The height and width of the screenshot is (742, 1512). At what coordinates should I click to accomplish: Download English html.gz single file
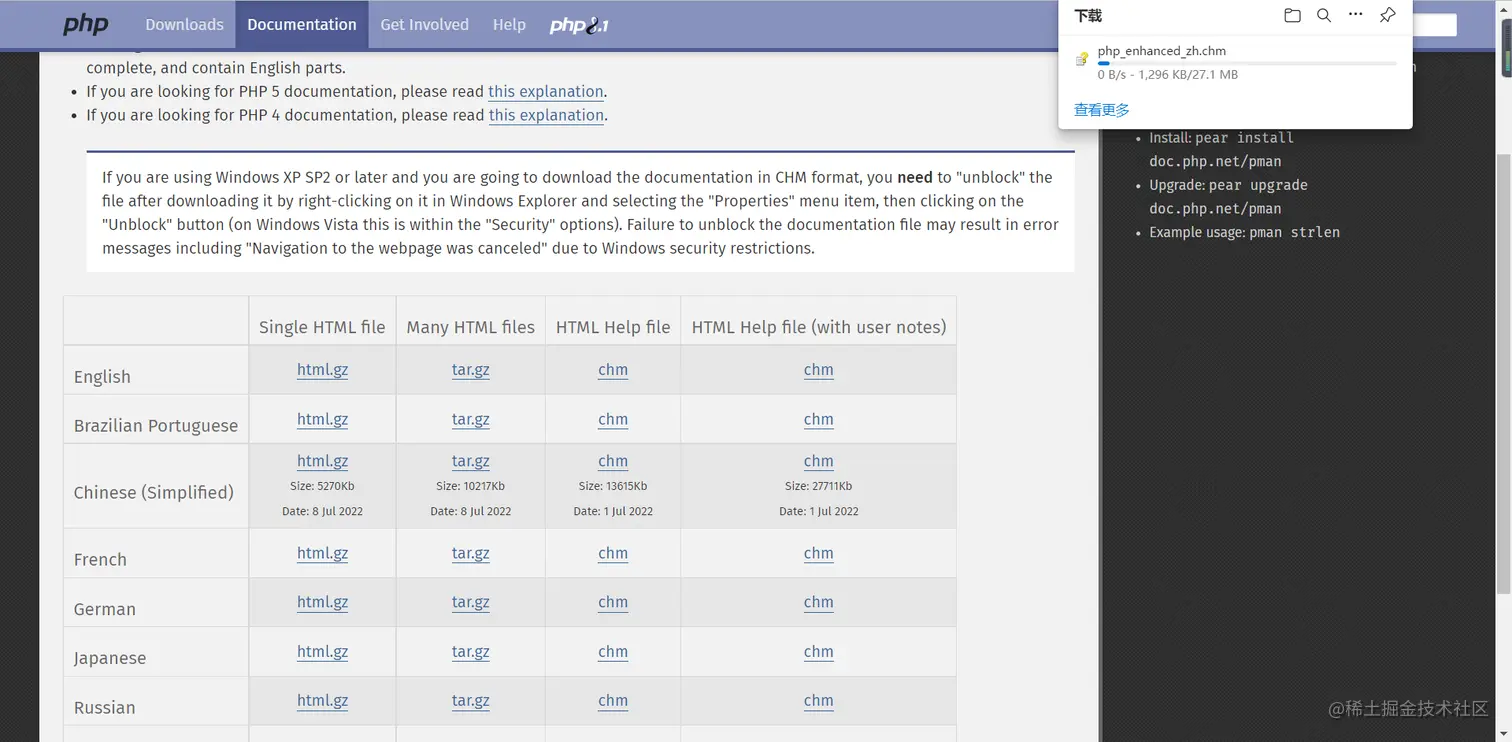[x=322, y=370]
